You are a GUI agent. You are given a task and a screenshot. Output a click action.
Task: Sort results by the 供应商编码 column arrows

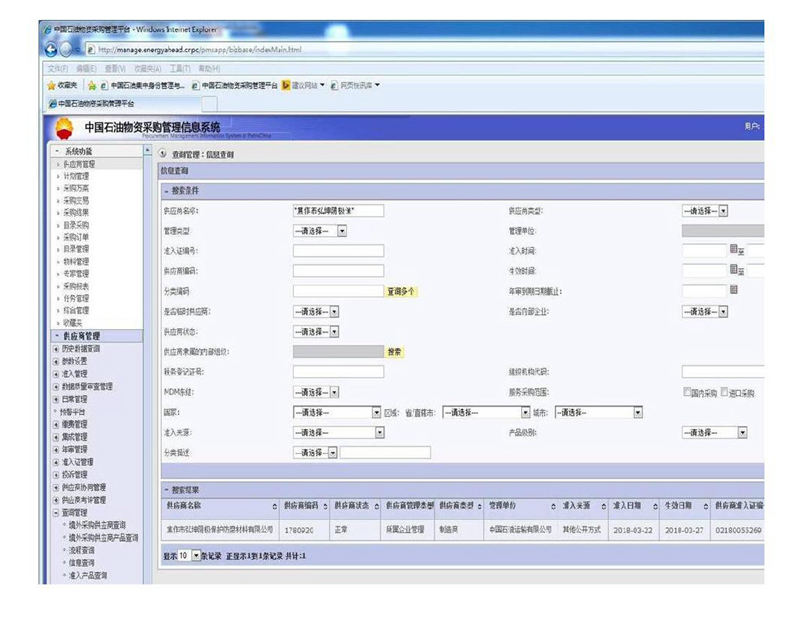coord(325,506)
